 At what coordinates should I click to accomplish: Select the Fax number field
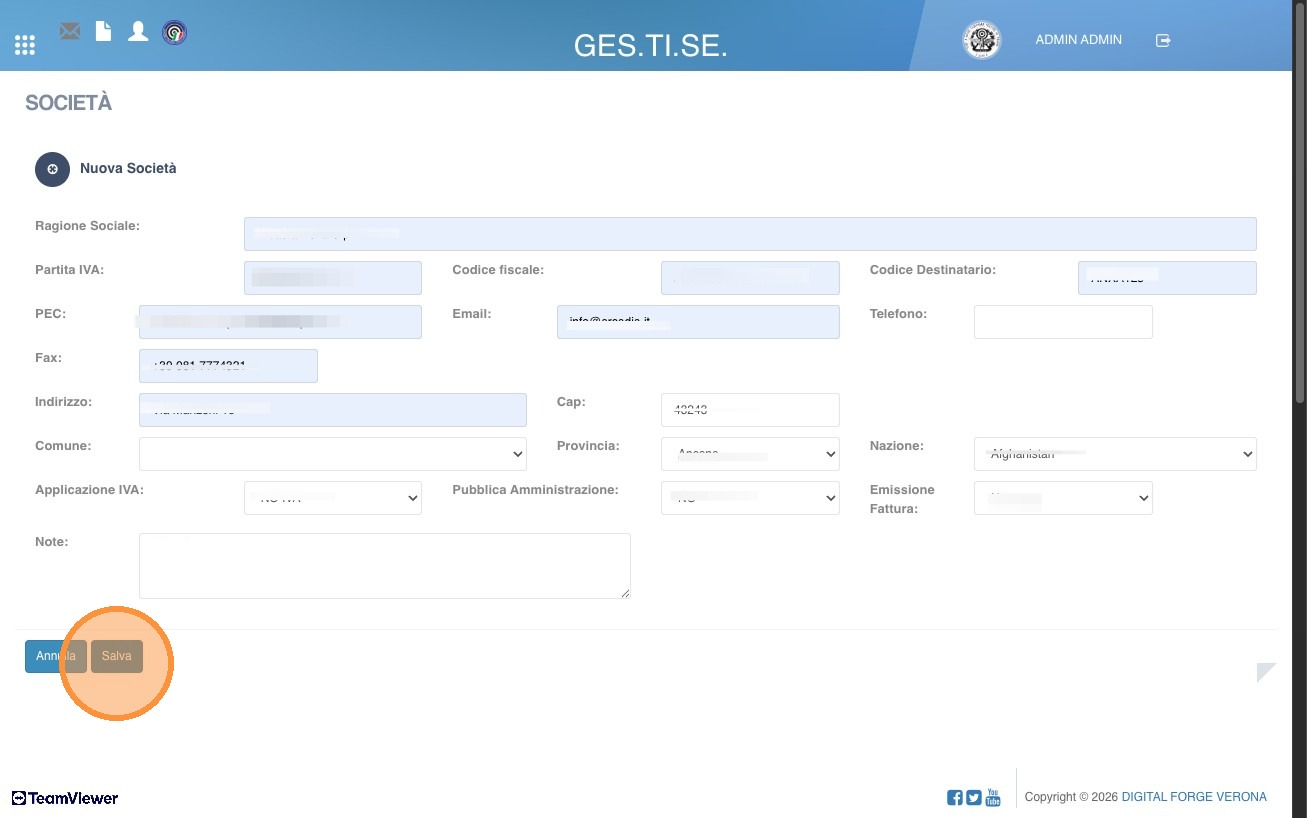coord(228,366)
